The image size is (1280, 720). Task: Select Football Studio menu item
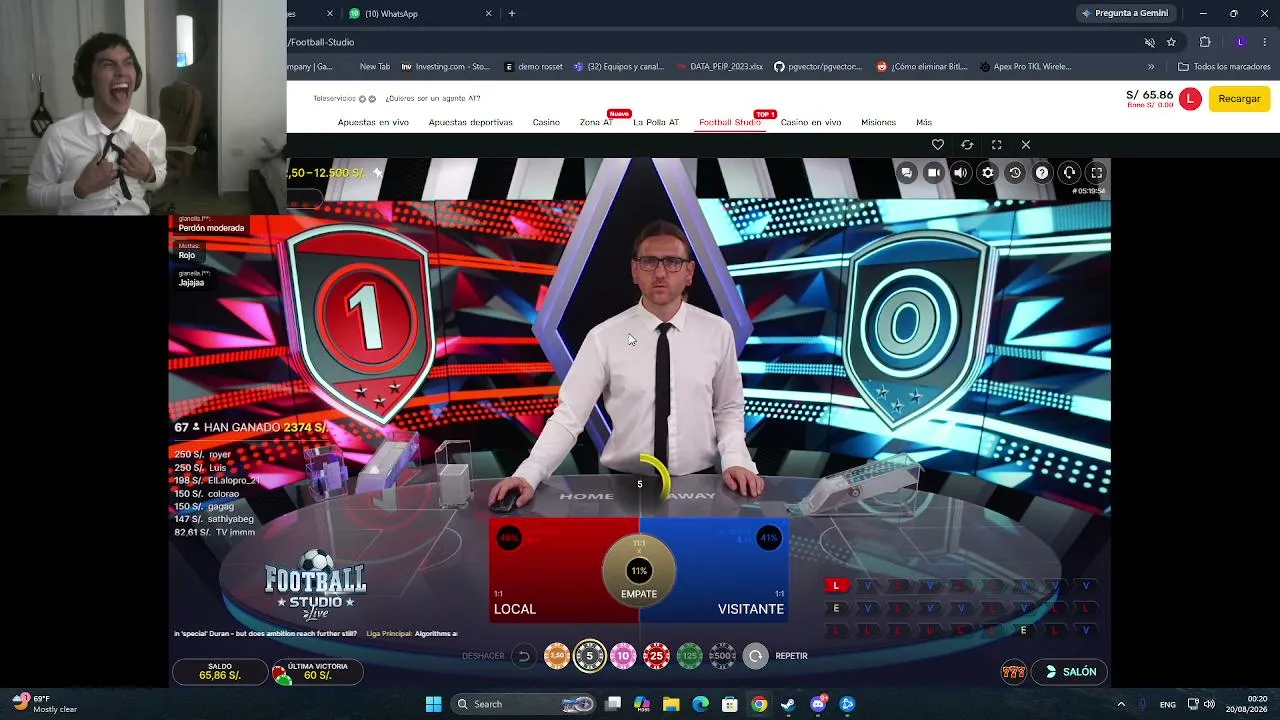pos(730,122)
